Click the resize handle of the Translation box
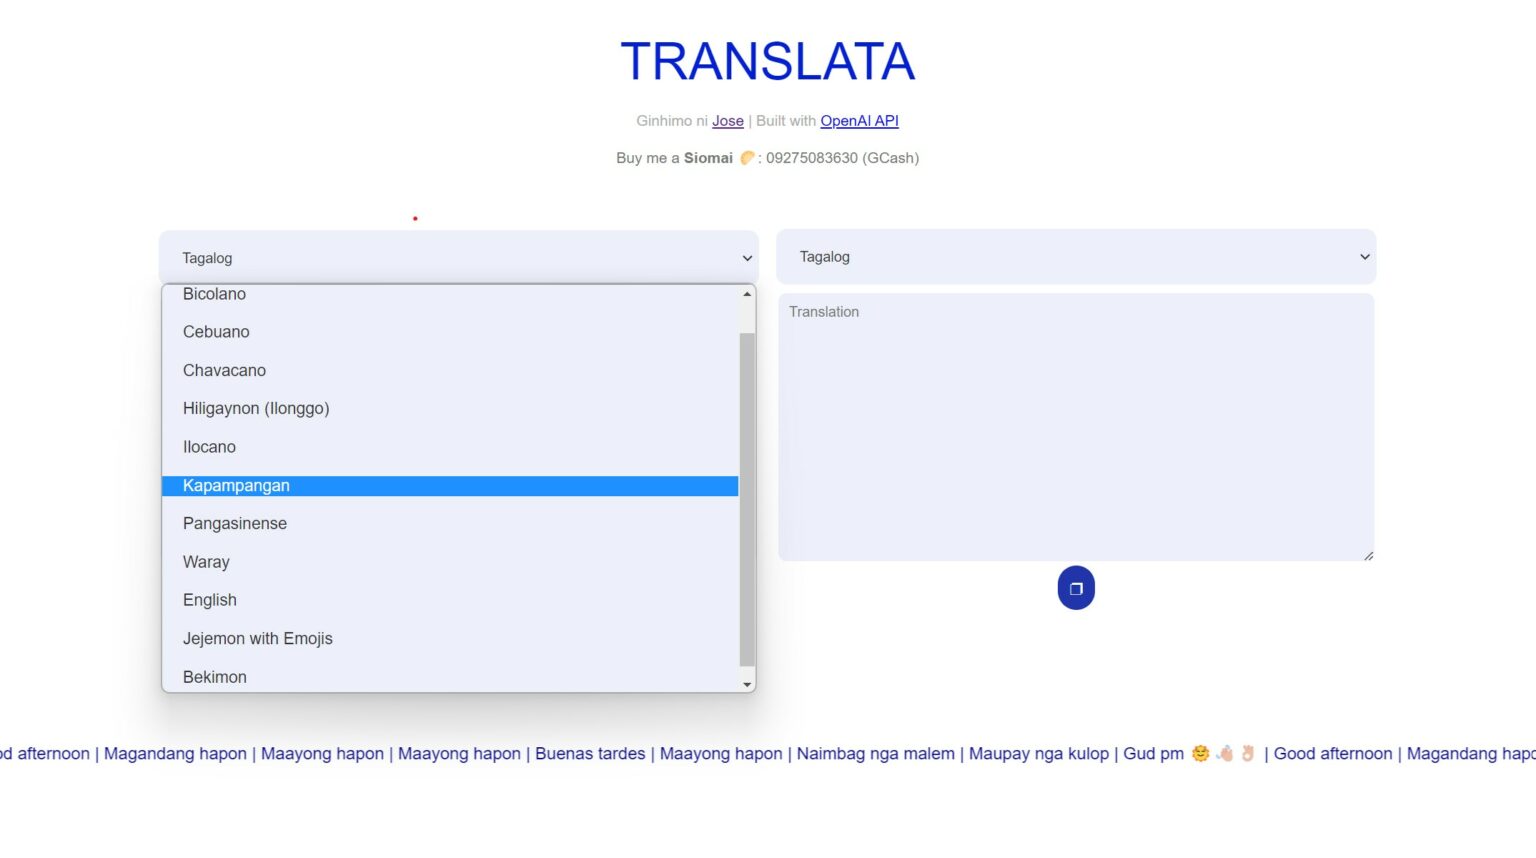 (x=1368, y=554)
